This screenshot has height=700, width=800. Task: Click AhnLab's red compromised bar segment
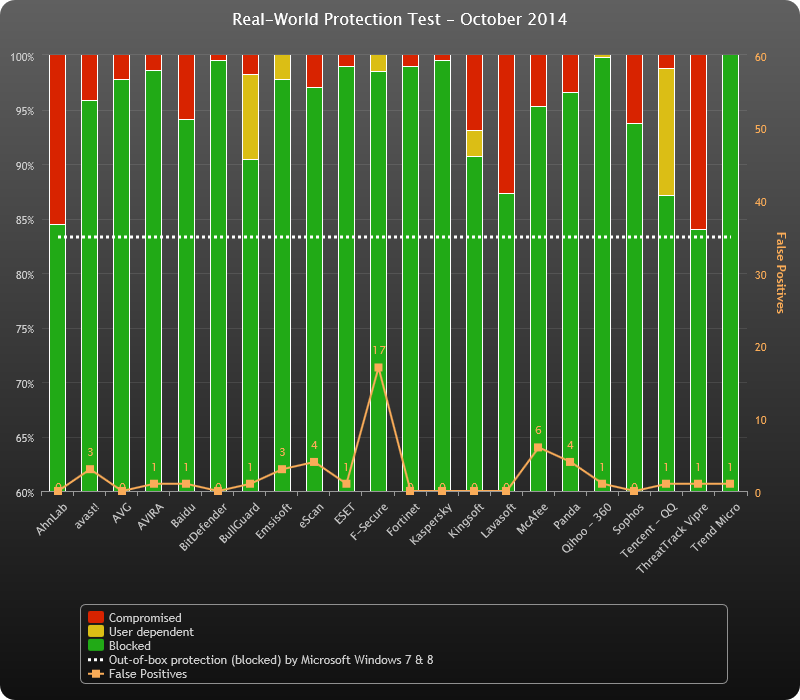point(58,139)
